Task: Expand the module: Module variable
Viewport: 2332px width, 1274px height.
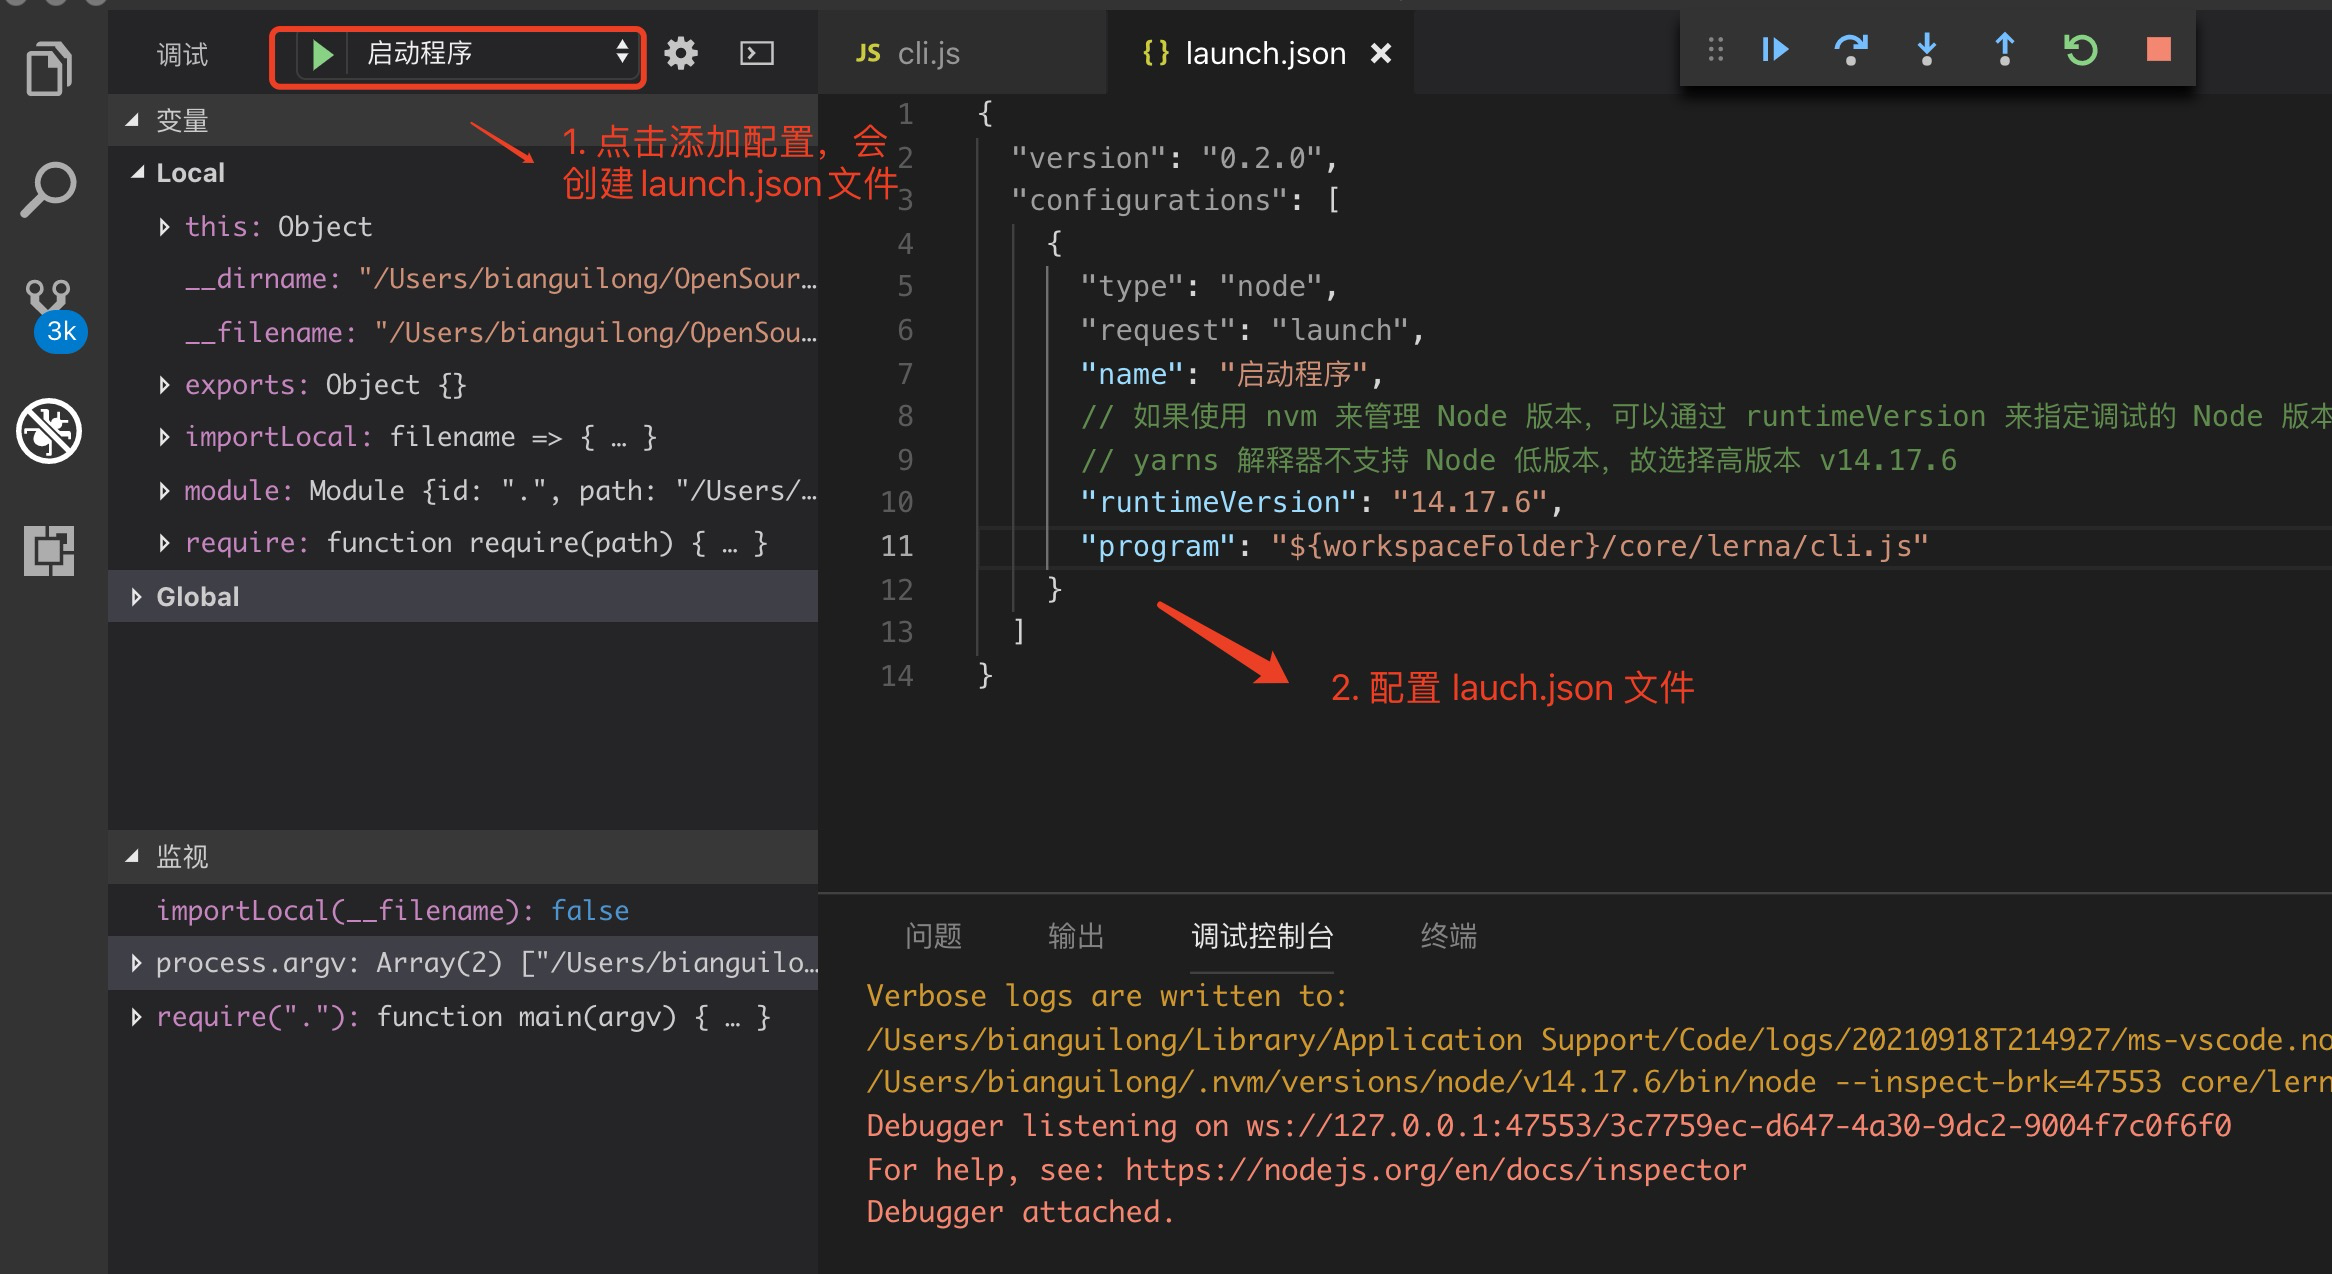Action: point(164,491)
